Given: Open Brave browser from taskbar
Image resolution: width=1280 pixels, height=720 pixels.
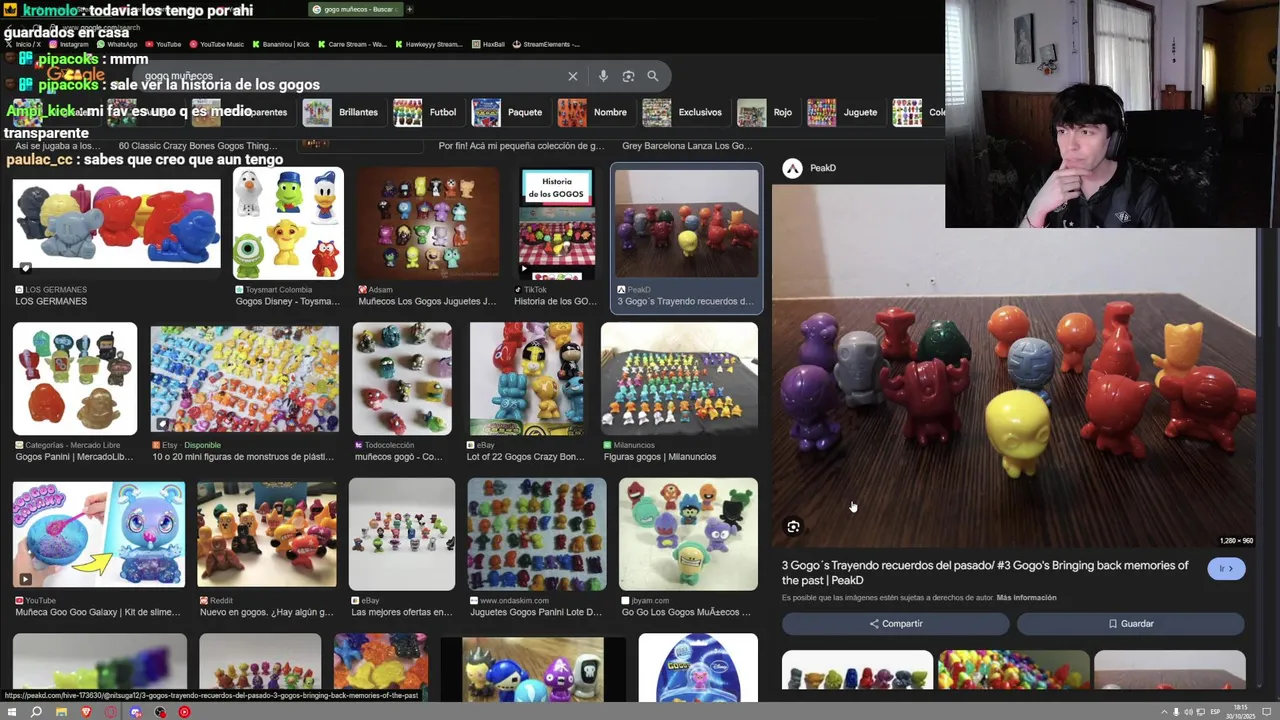Looking at the screenshot, I should coord(86,712).
